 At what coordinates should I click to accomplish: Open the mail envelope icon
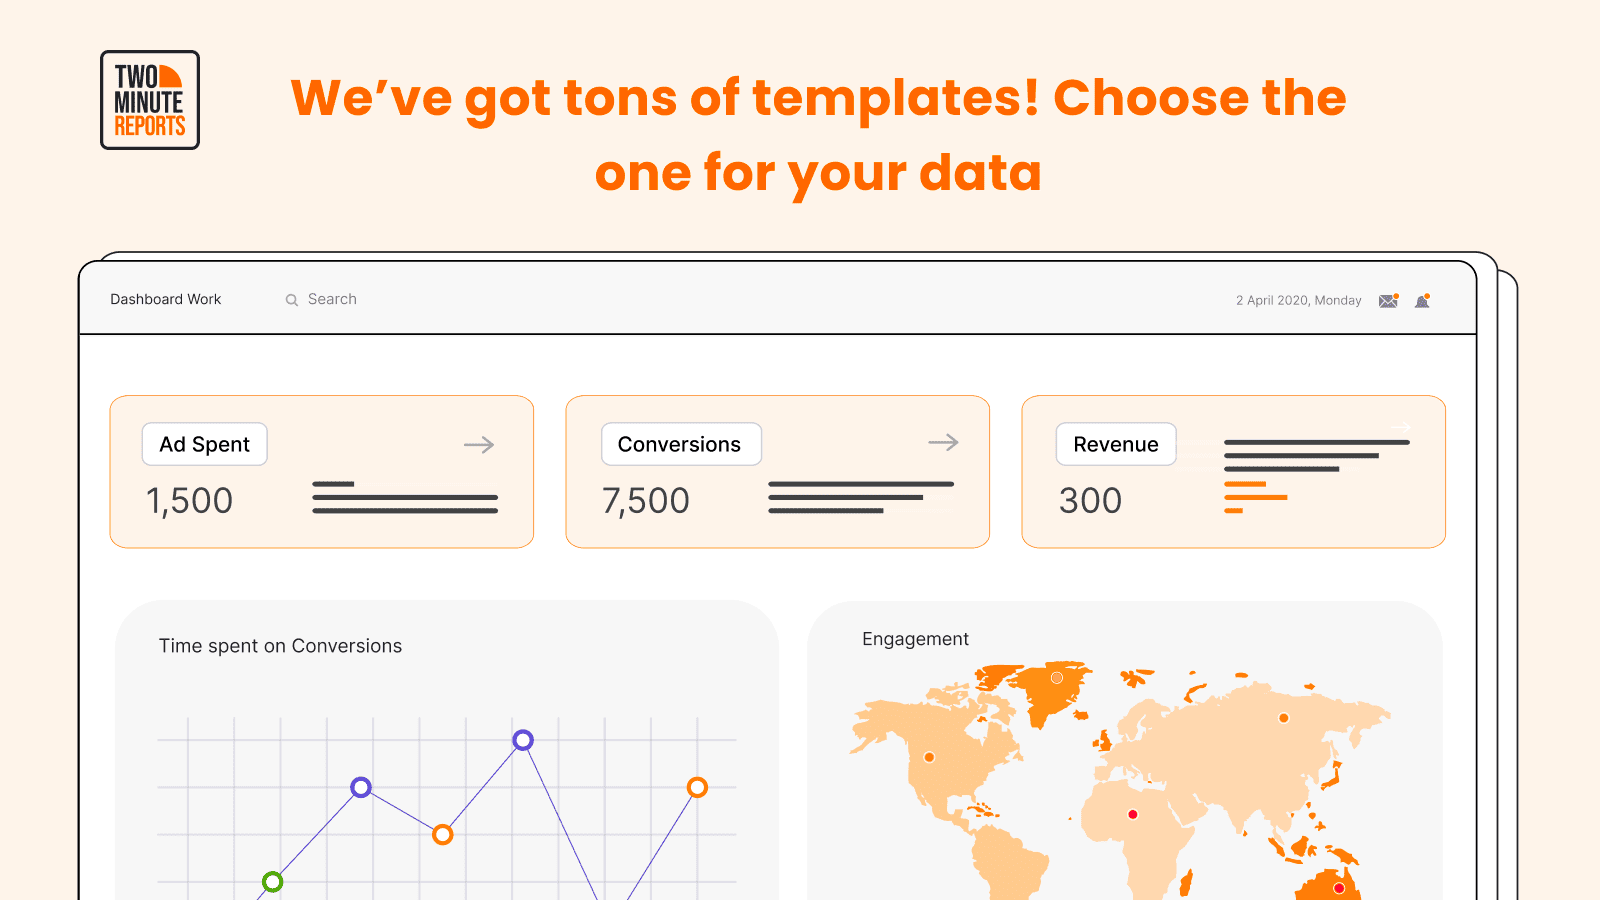[1388, 301]
